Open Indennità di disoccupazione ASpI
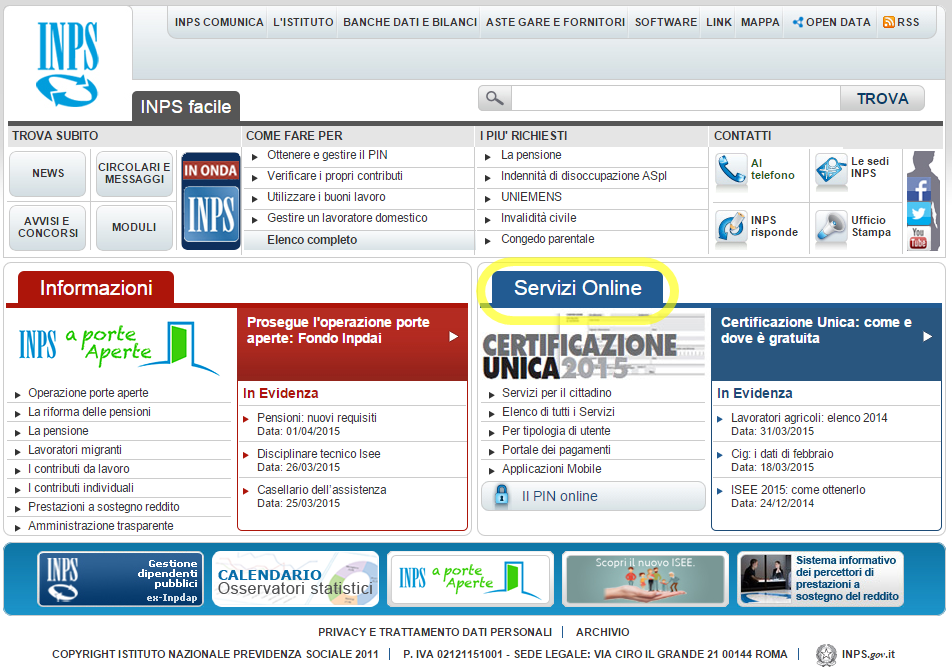952x669 pixels. point(583,176)
